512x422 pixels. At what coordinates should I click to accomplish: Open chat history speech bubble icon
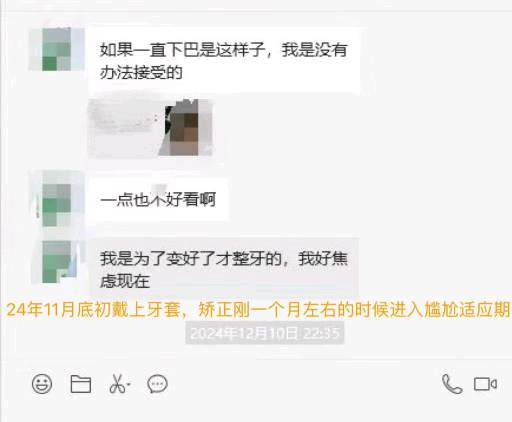157,384
